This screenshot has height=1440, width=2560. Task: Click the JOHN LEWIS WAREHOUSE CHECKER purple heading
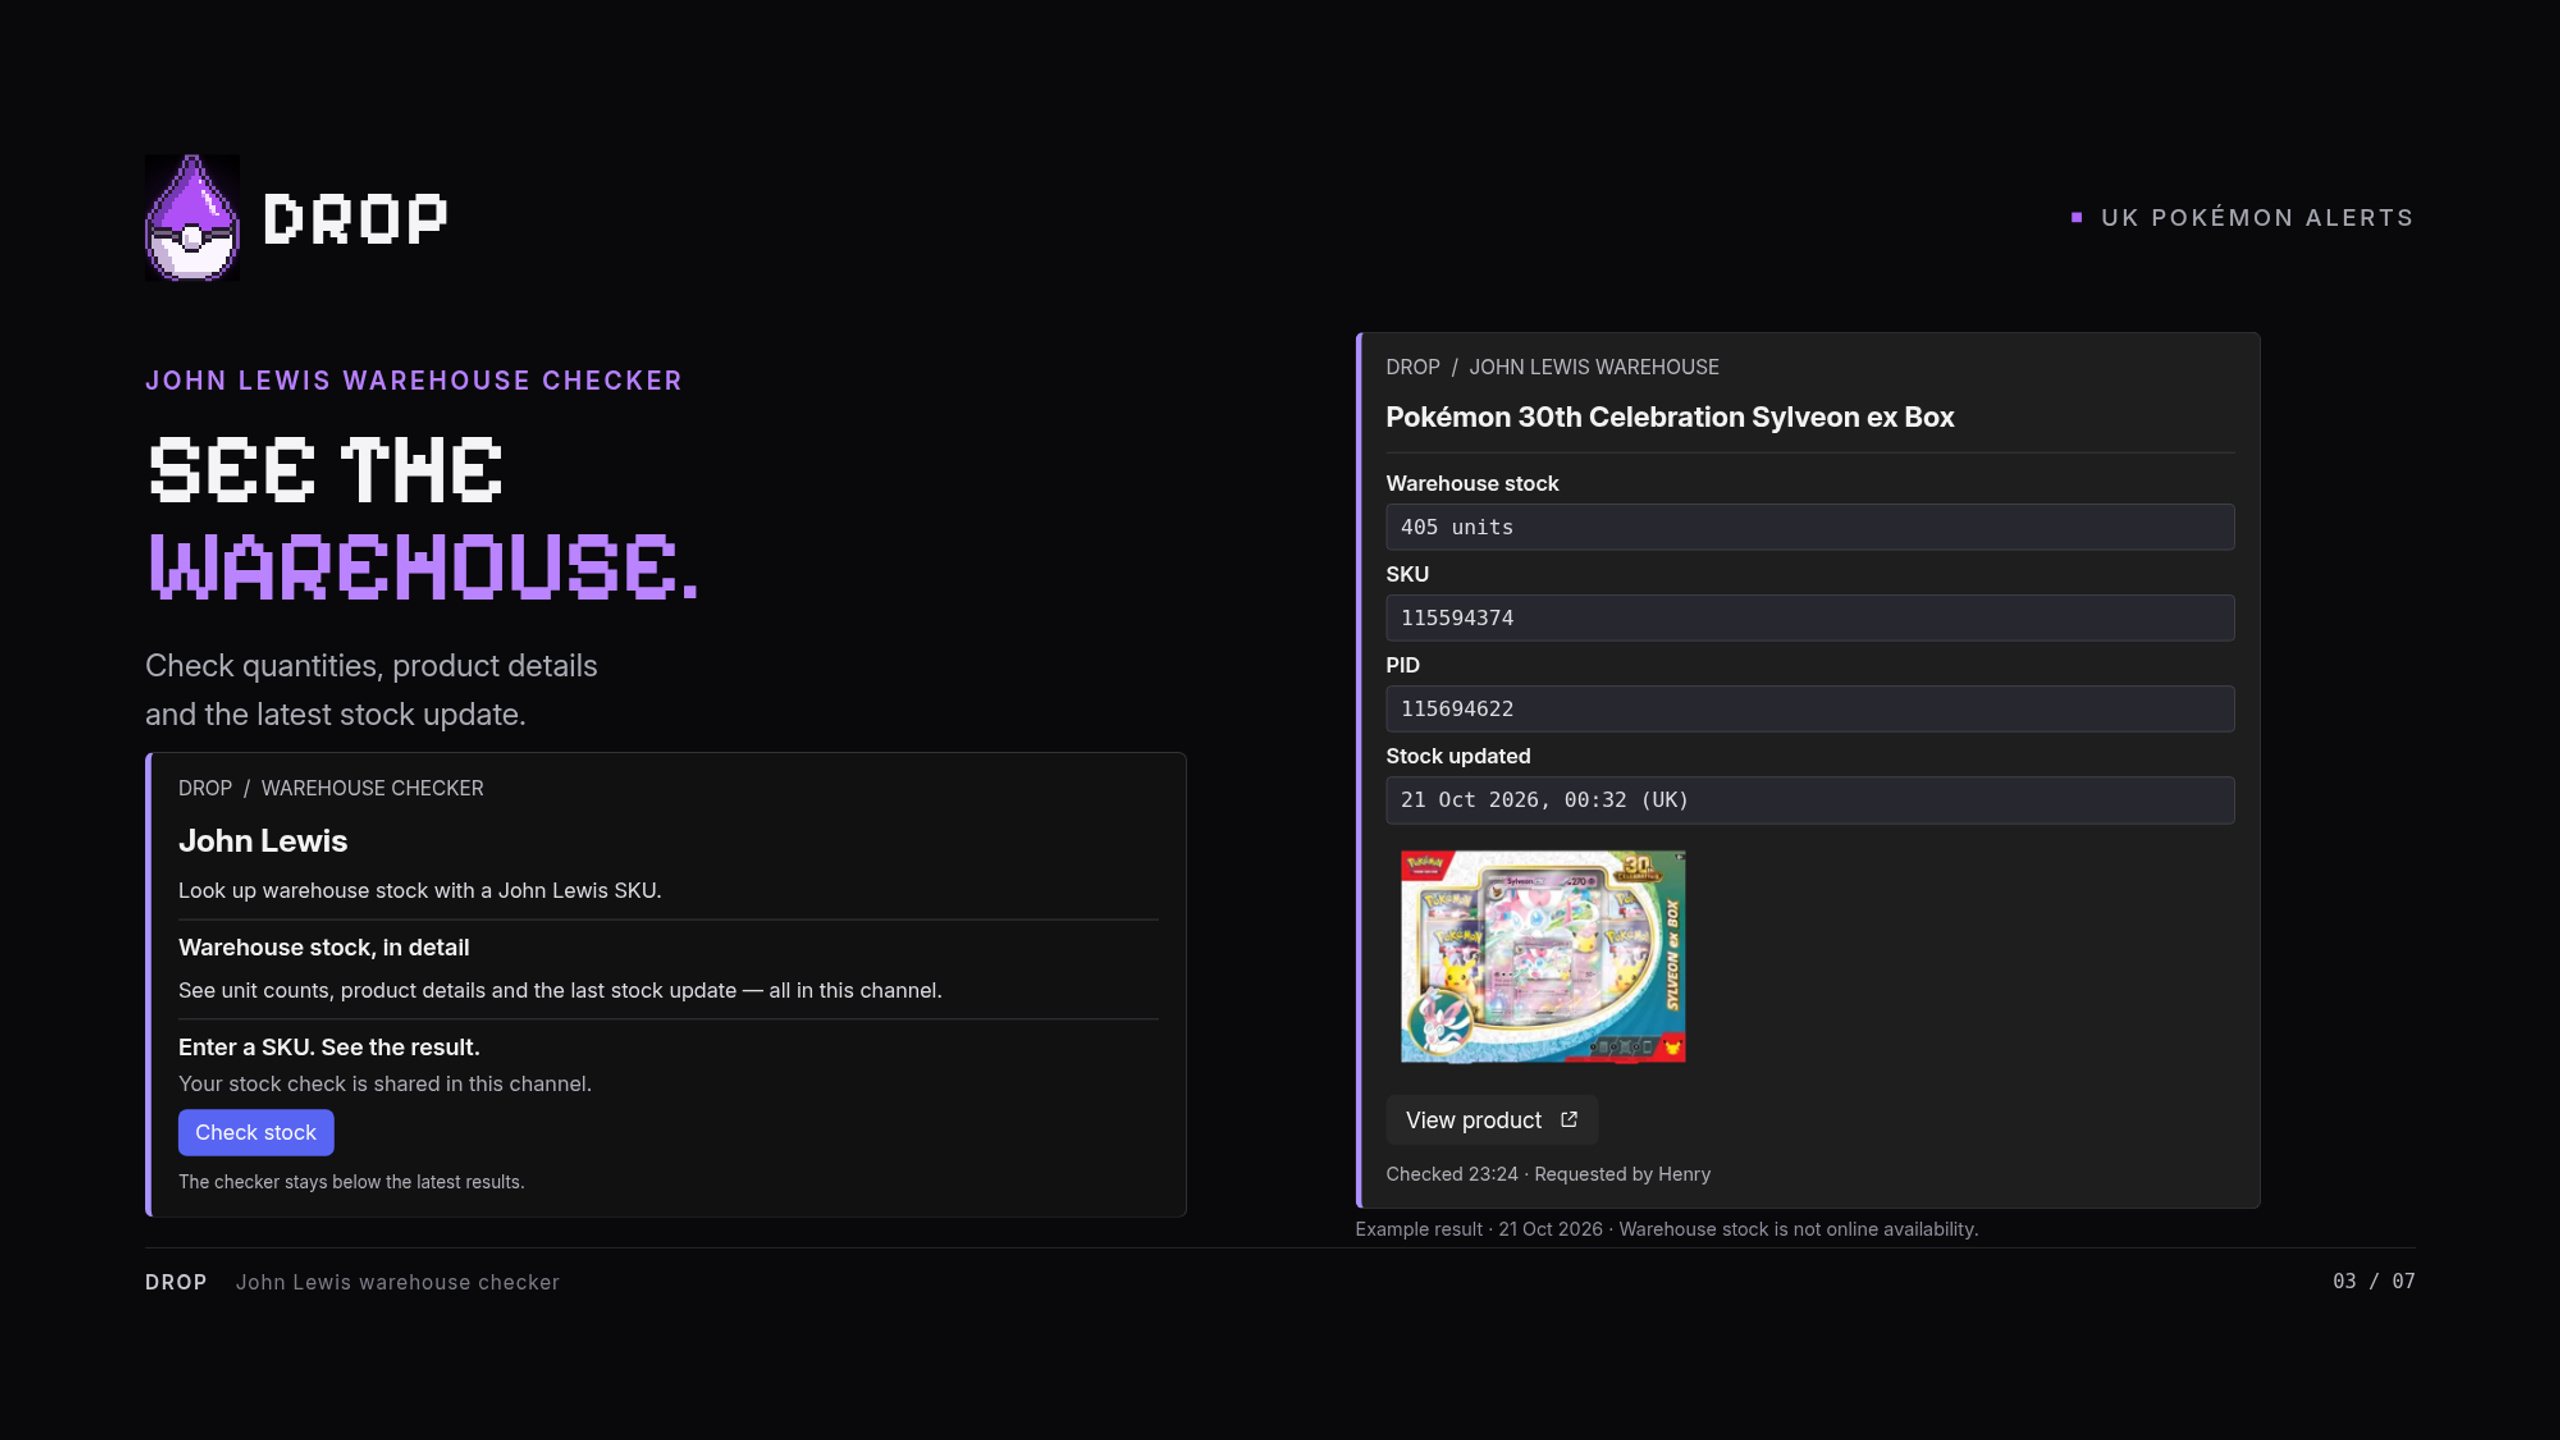414,381
